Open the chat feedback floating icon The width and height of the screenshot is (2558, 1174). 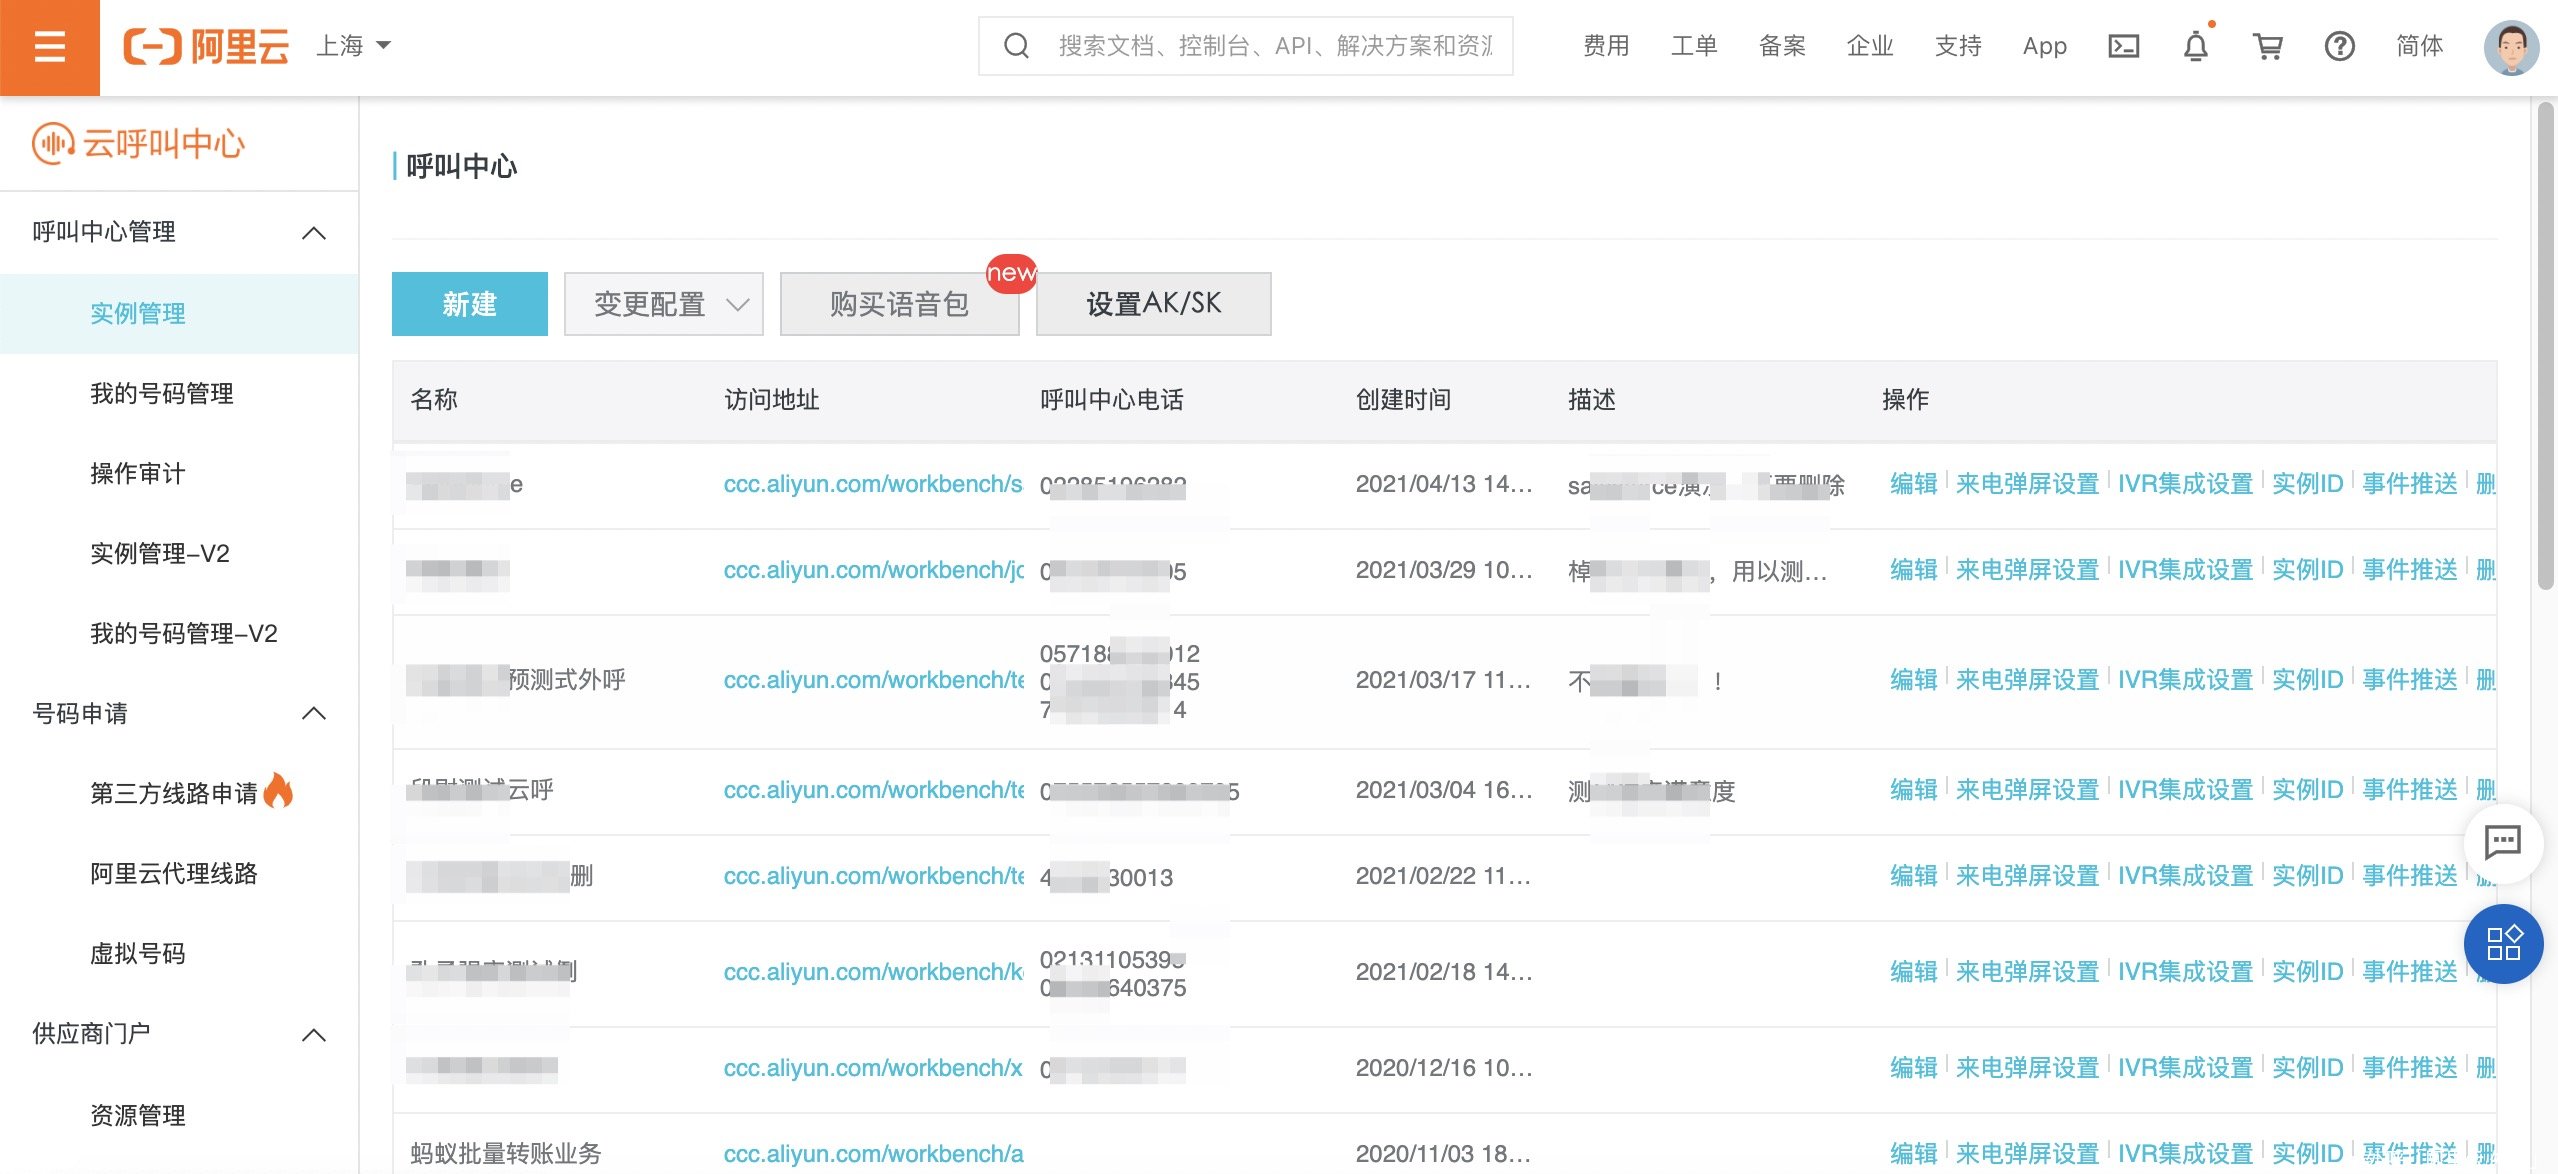click(2502, 842)
